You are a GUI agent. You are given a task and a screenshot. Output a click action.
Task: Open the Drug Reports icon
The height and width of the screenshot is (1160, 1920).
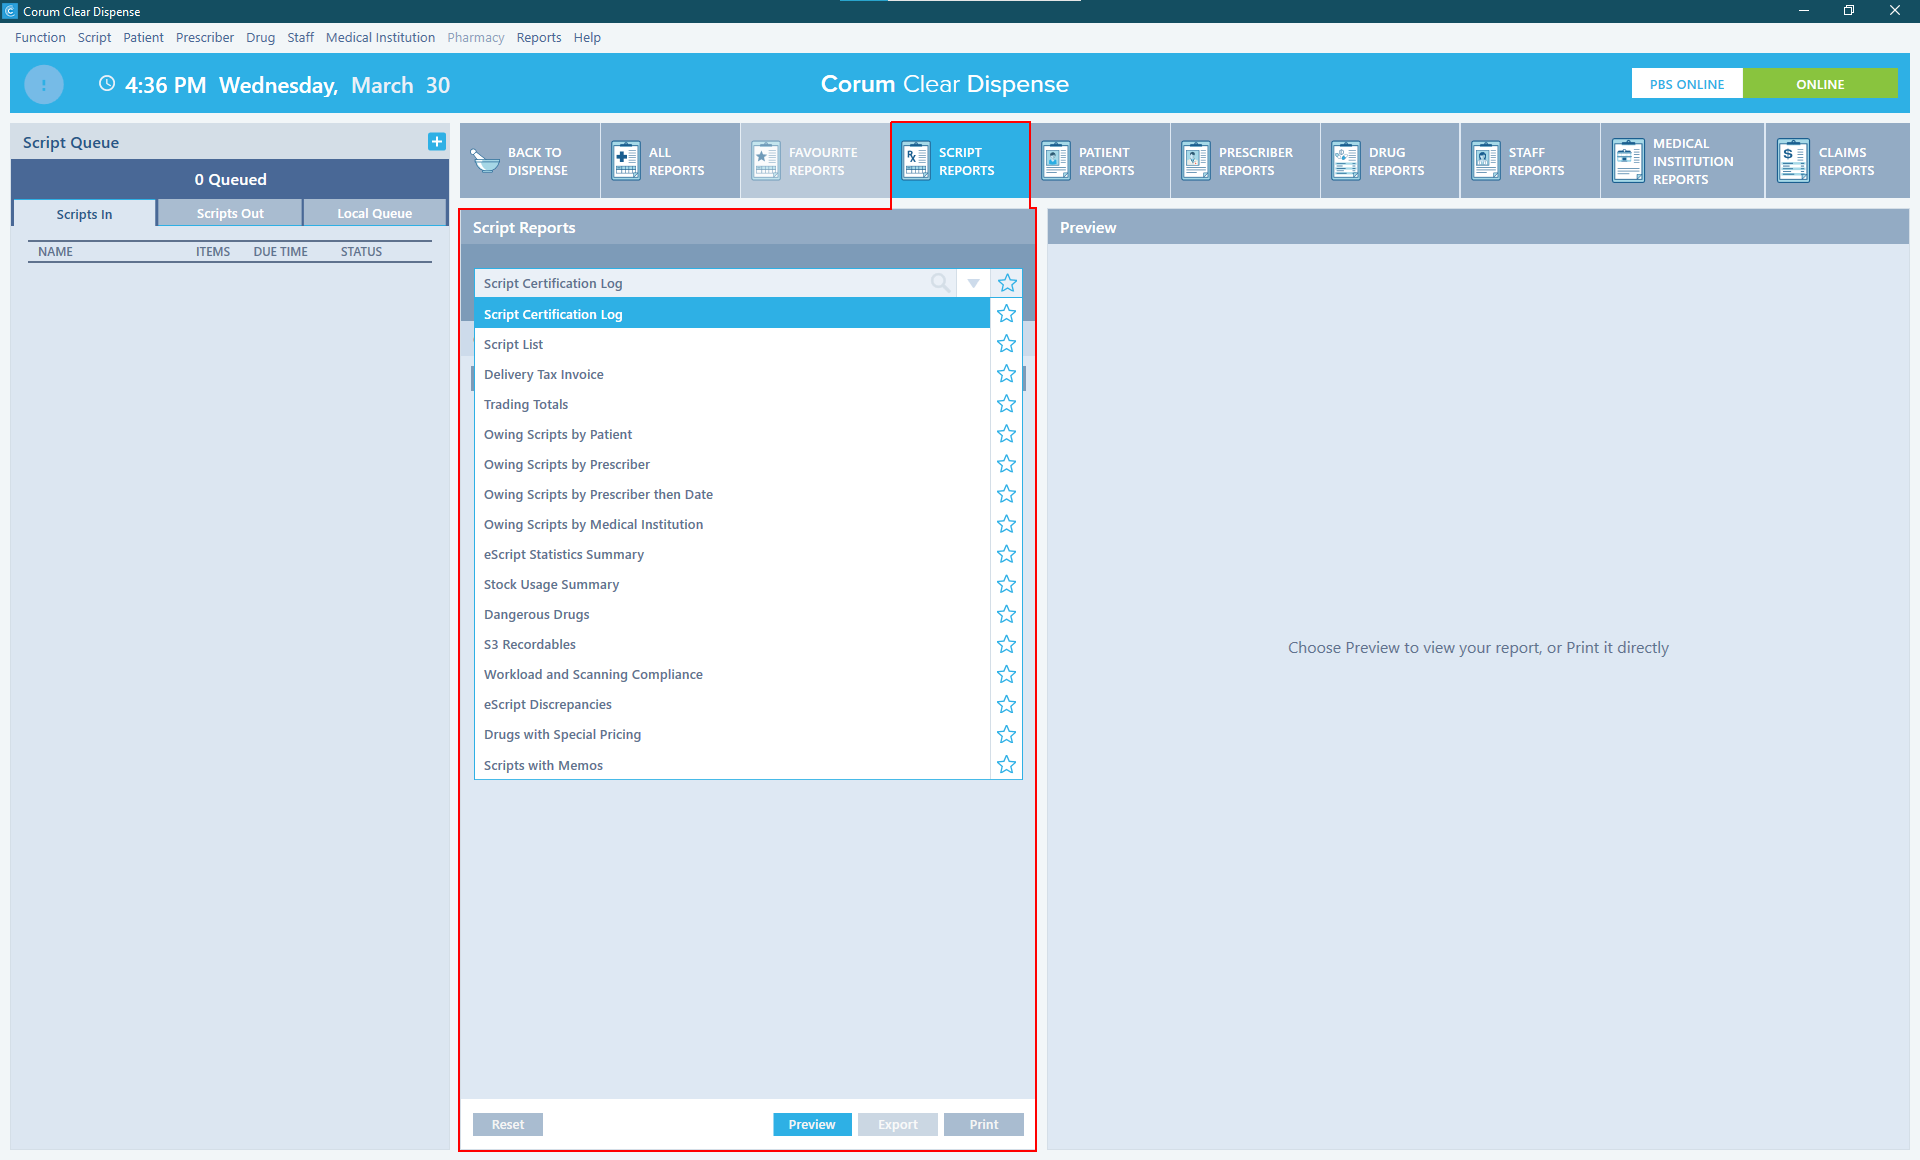click(x=1346, y=161)
